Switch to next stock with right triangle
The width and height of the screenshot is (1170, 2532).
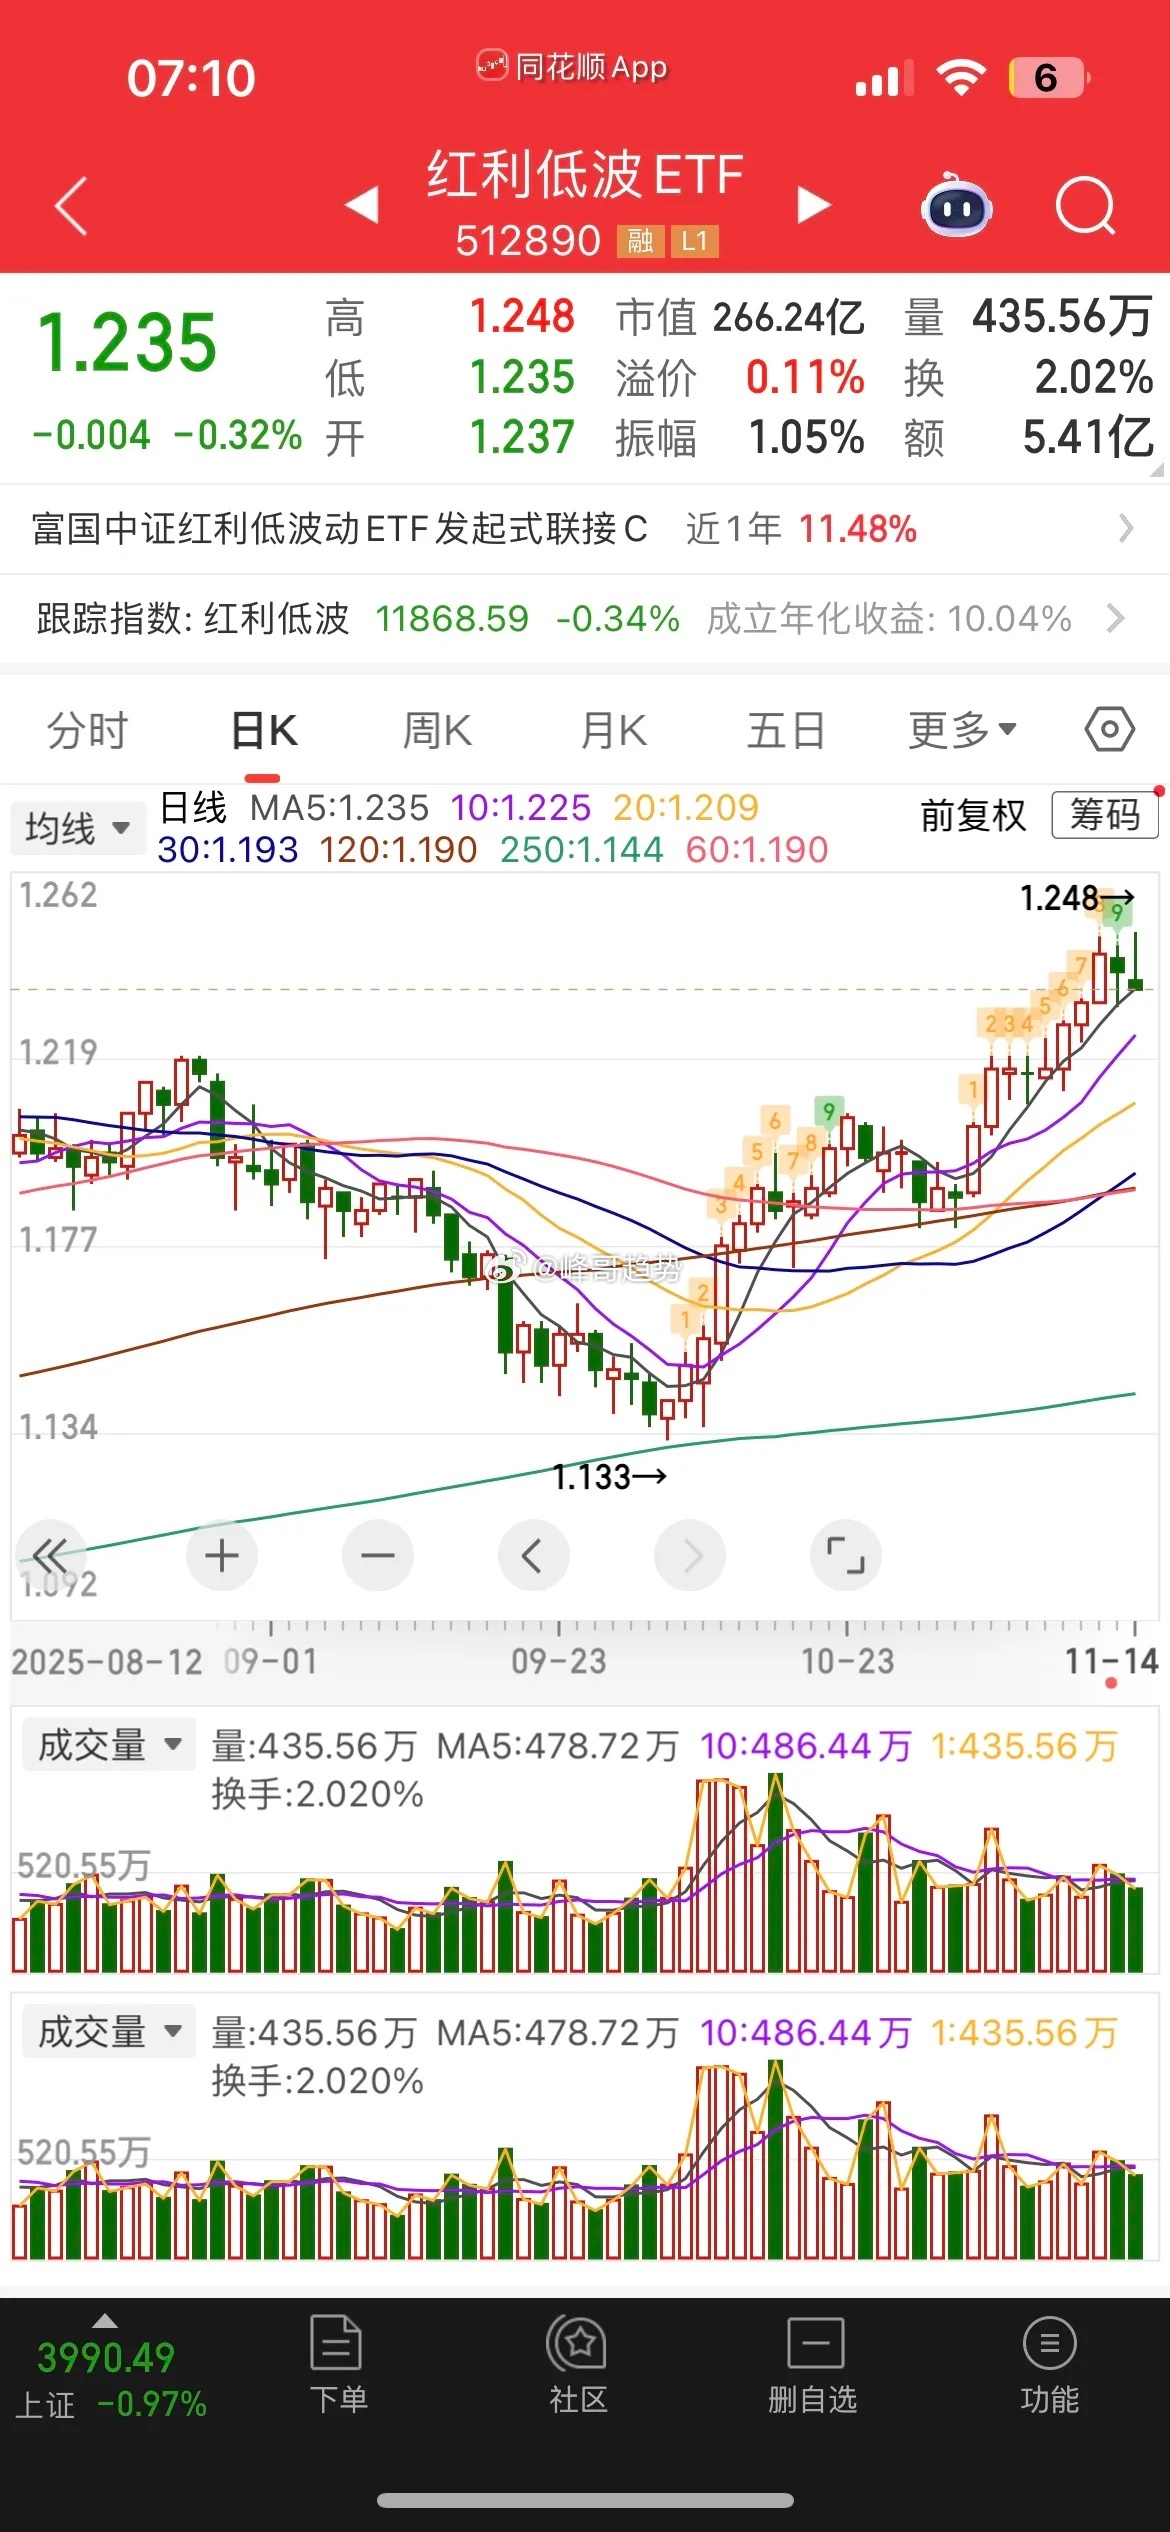point(814,205)
